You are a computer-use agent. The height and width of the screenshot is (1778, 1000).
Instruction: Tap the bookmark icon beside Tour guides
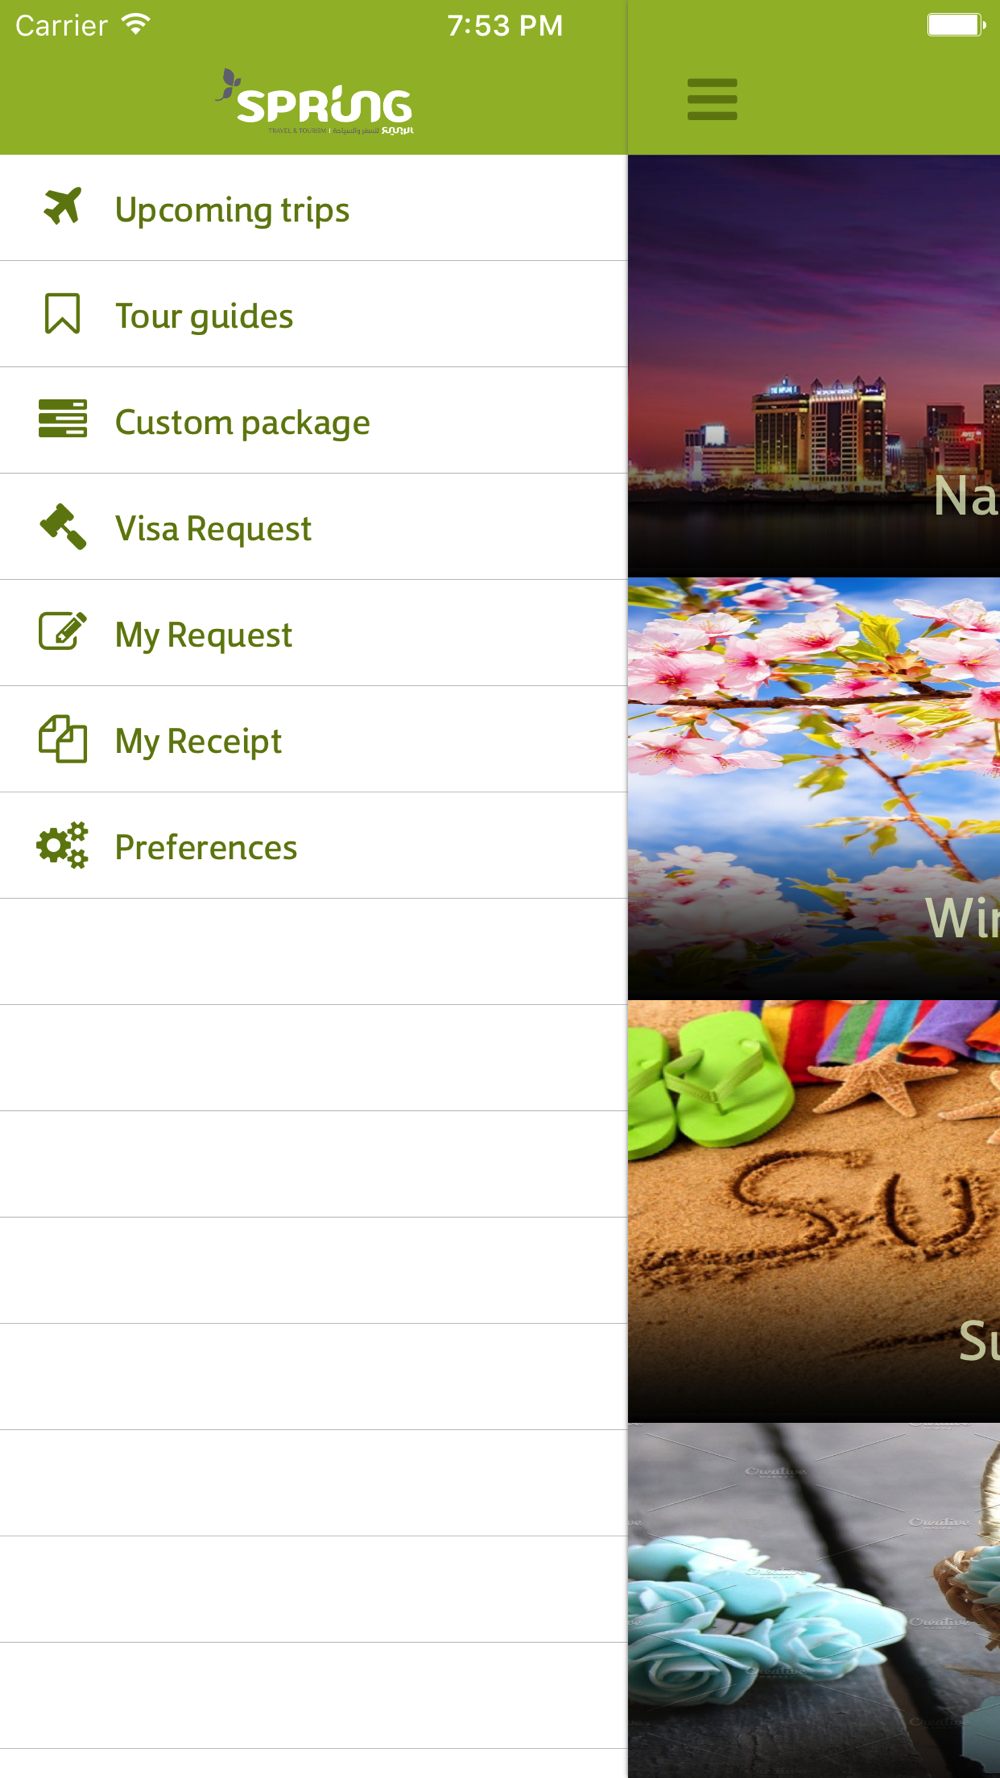click(62, 314)
